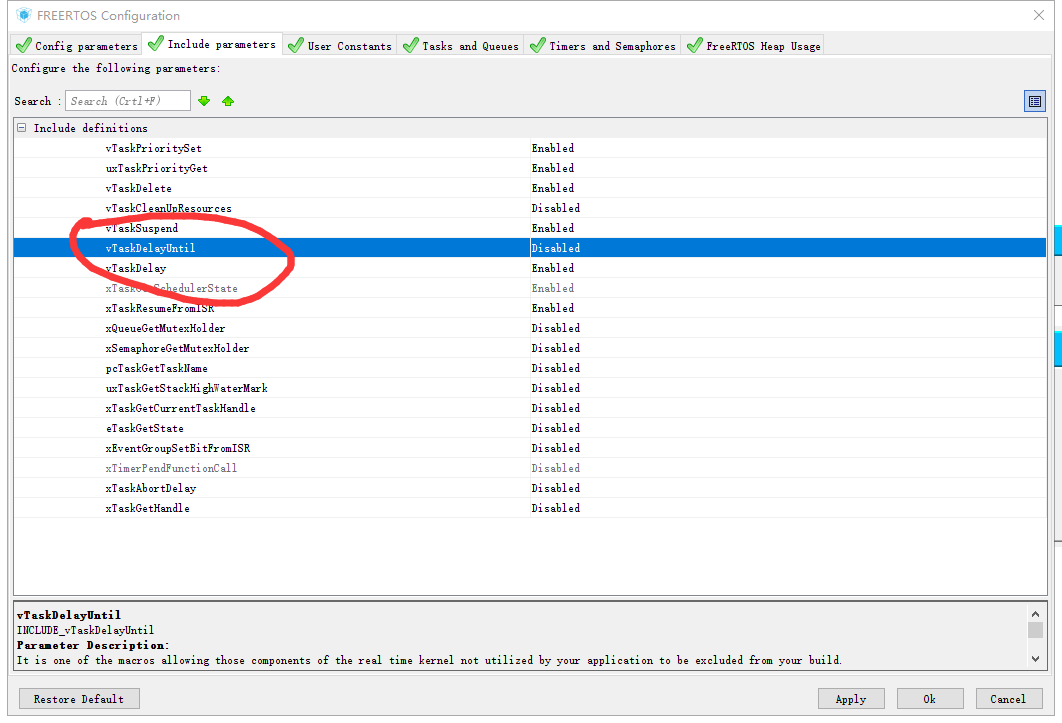Click the xTaskGetCurrentTaskHandle Disabled value
1062x723 pixels.
555,408
